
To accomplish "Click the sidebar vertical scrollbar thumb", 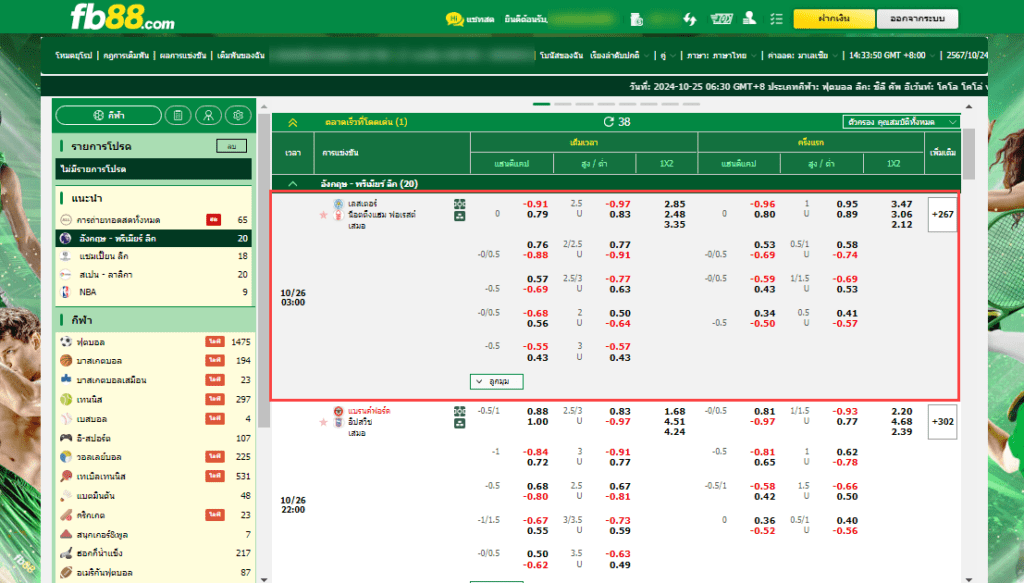I will [264, 271].
